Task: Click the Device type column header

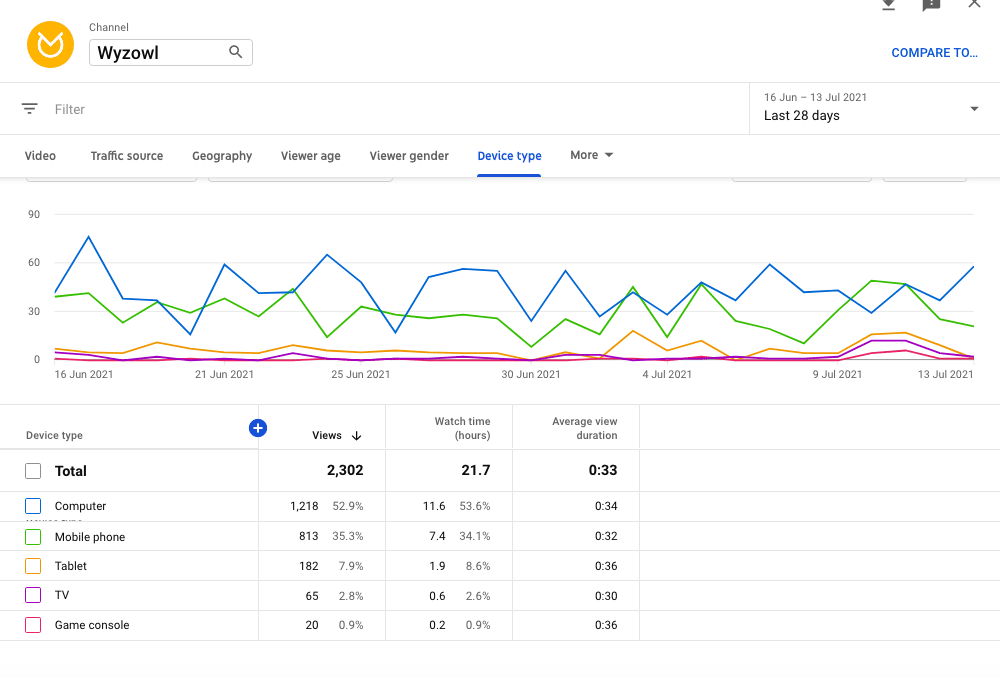Action: coord(54,436)
